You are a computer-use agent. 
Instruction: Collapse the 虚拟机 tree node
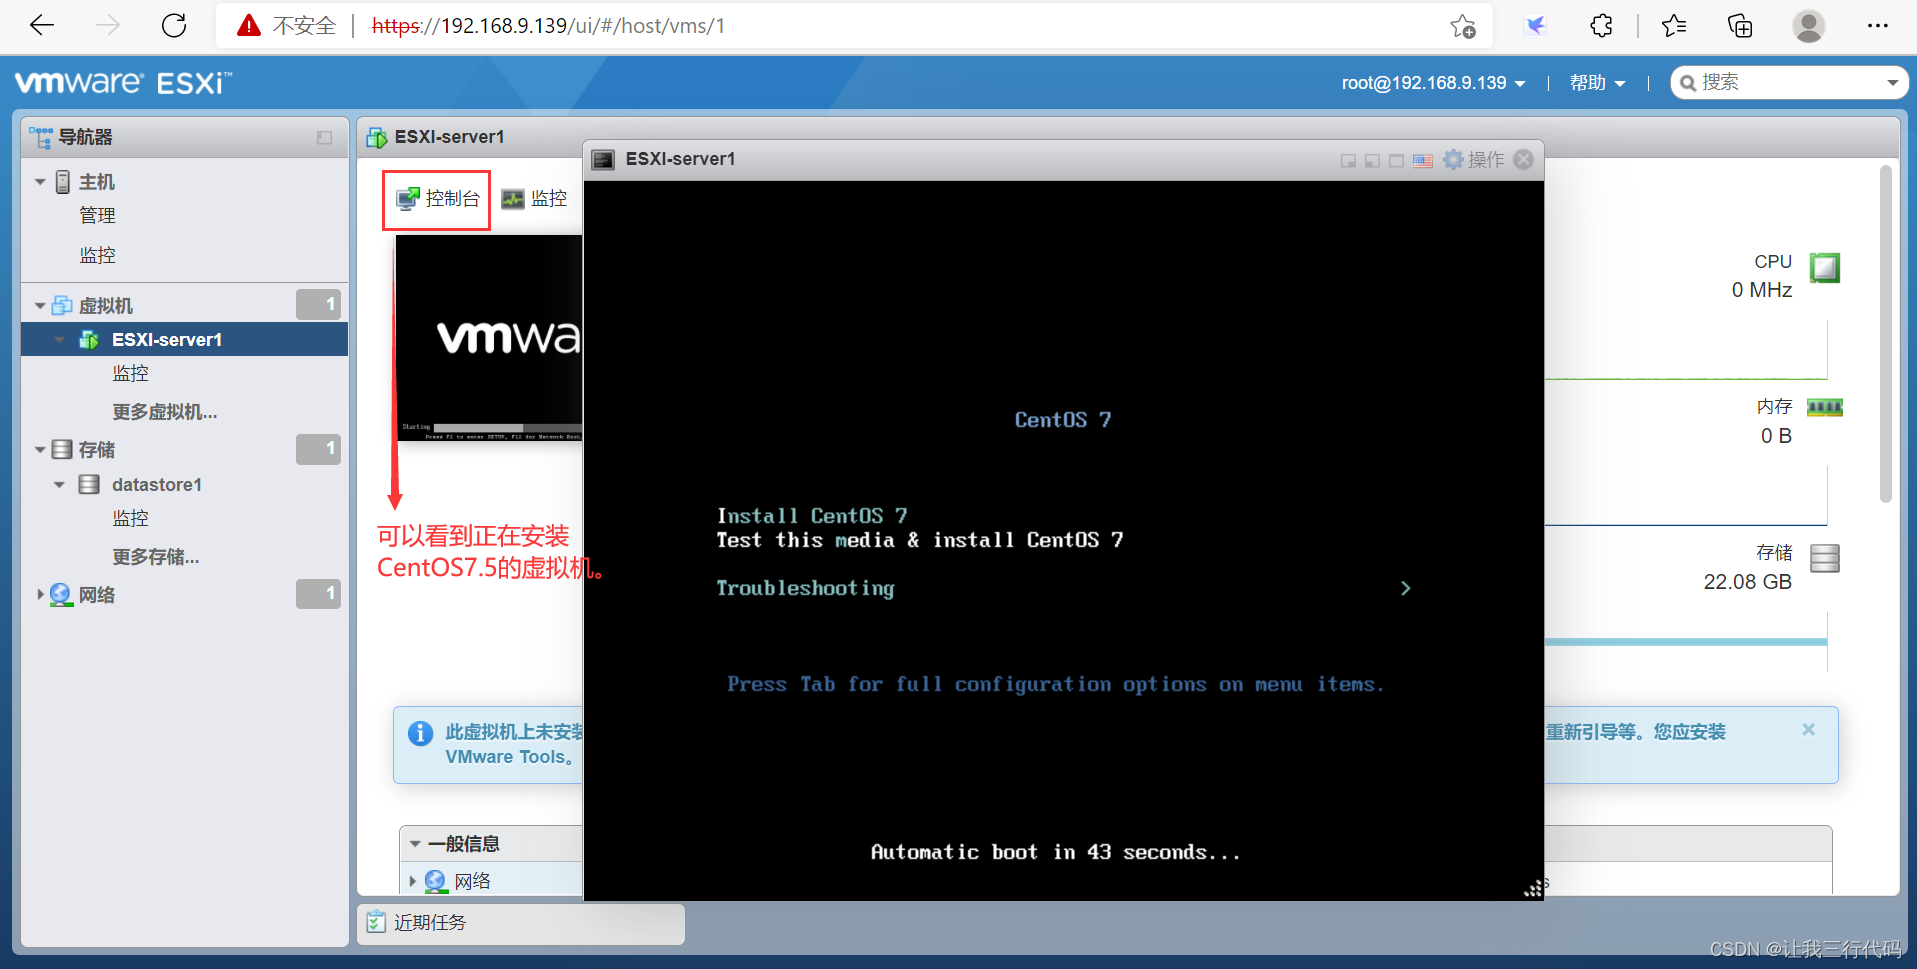40,305
